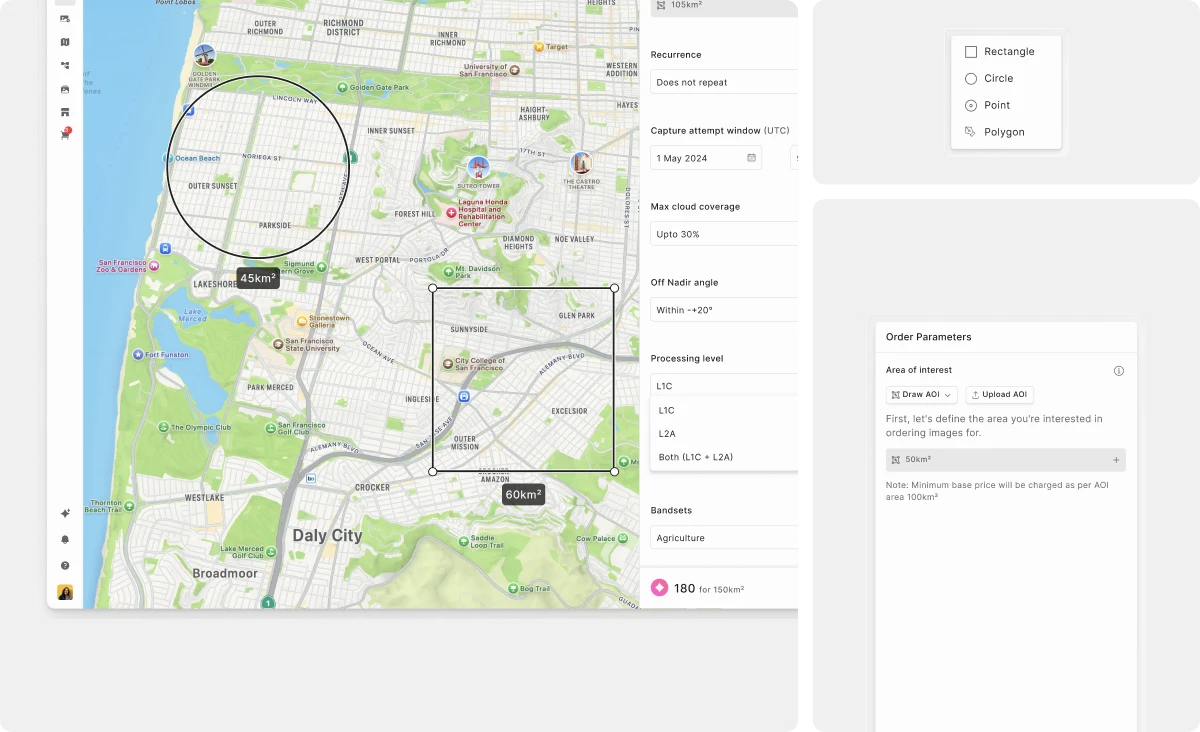Image resolution: width=1200 pixels, height=732 pixels.
Task: Click the Golden Gate Park Windmill marker
Action: tap(205, 55)
